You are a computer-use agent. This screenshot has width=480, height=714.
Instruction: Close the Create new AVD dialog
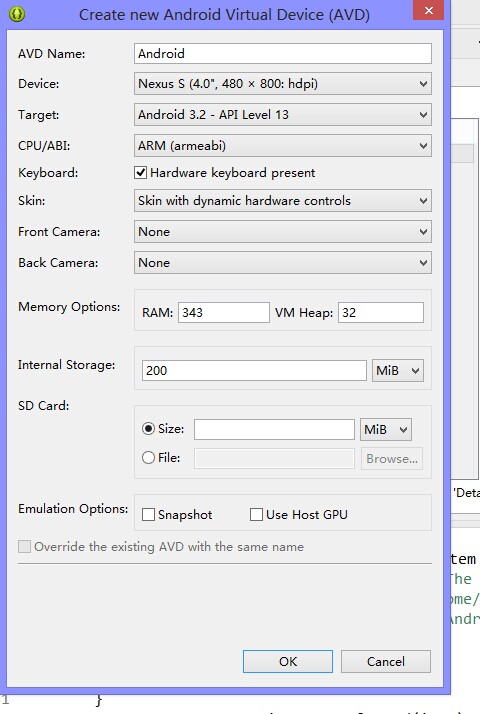[429, 10]
